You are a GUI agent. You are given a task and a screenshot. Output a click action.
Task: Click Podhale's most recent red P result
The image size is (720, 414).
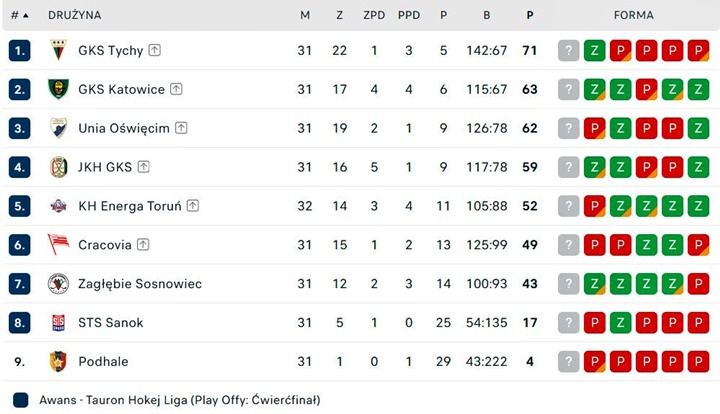pyautogui.click(x=595, y=362)
